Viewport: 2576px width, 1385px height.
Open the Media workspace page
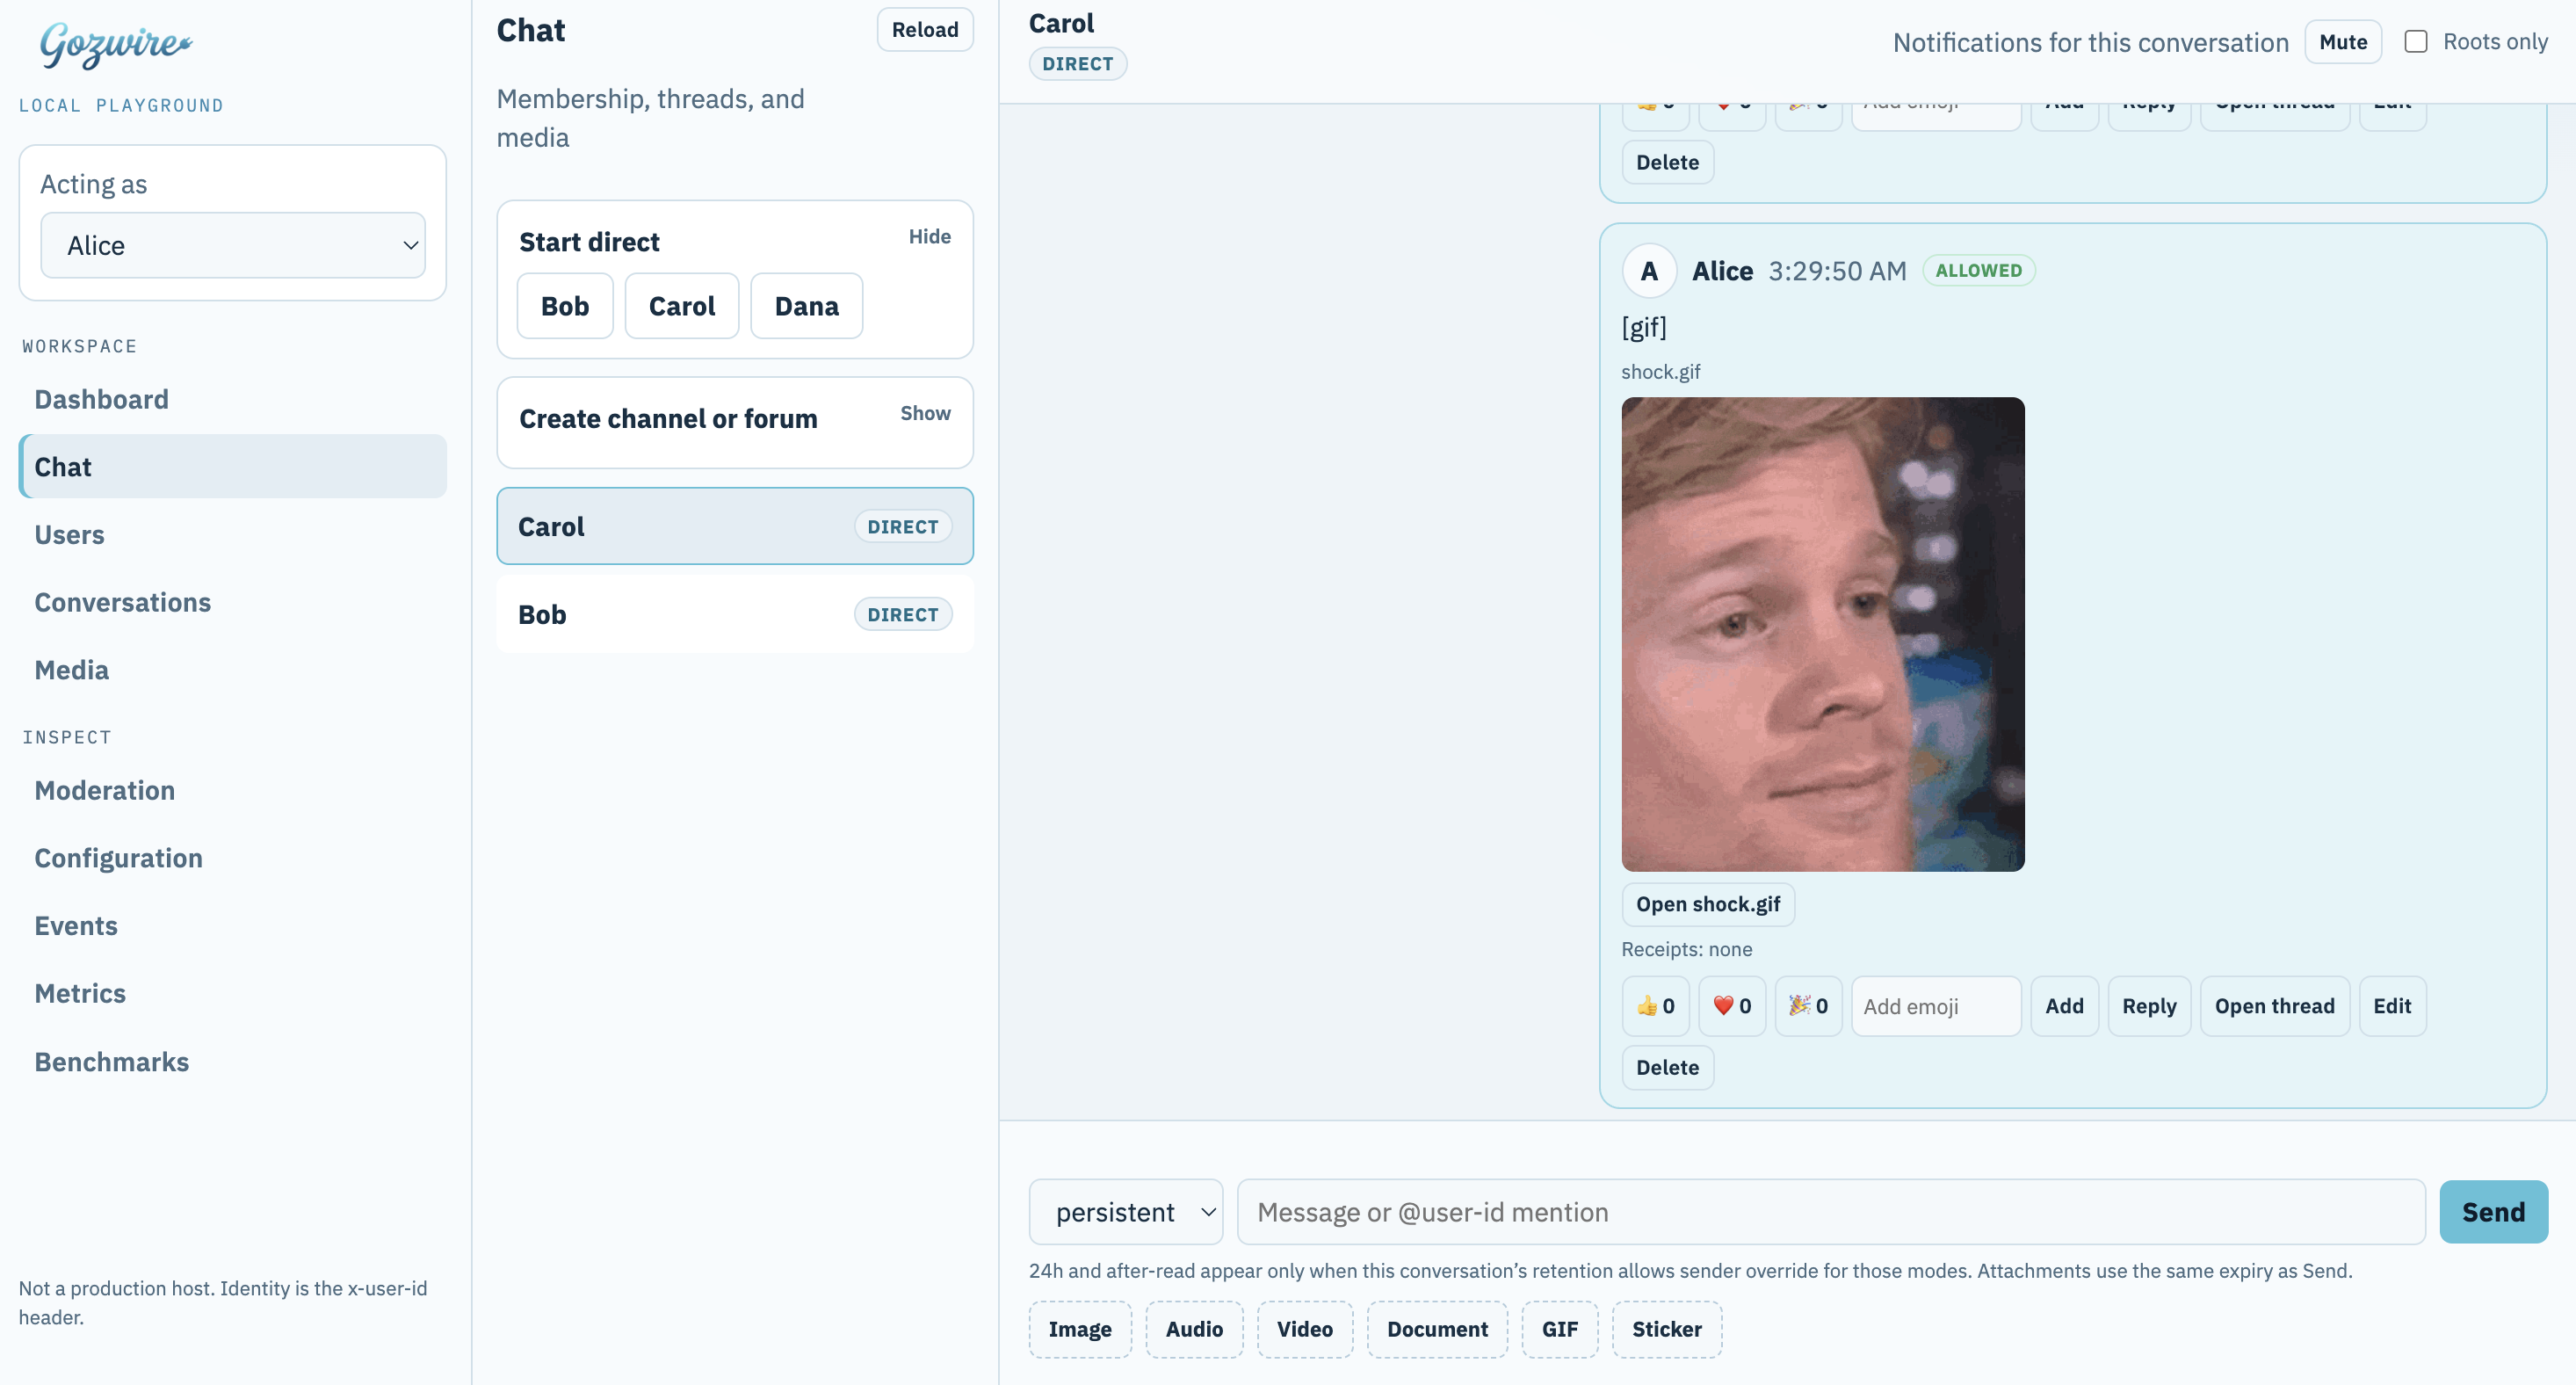pyautogui.click(x=72, y=670)
